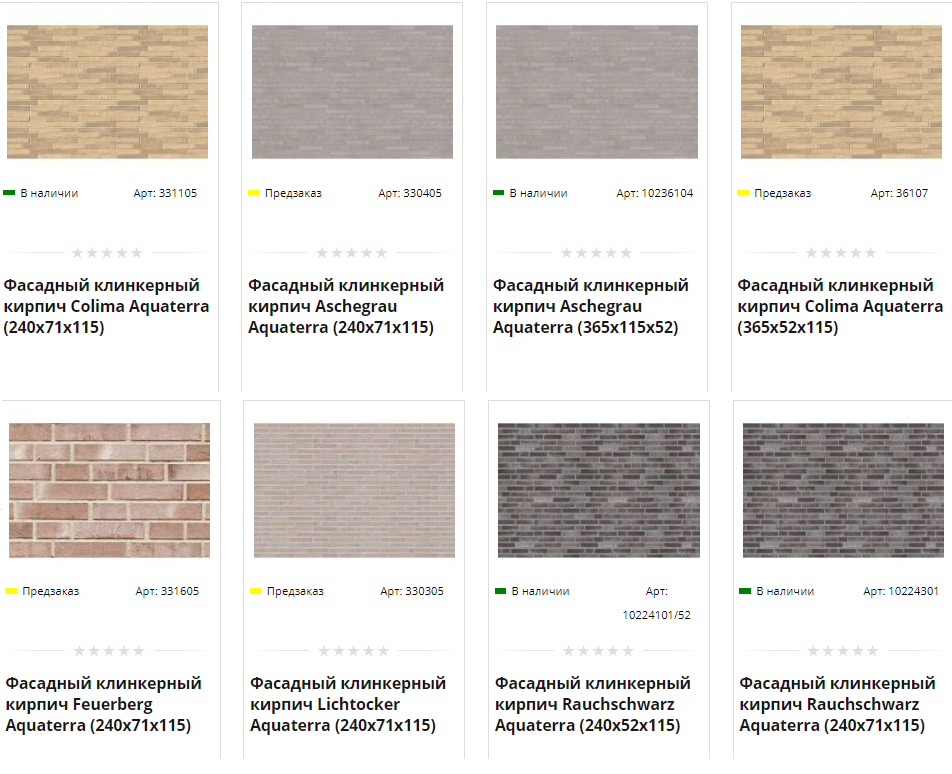Rate article 331105 with star rating

click(x=107, y=253)
